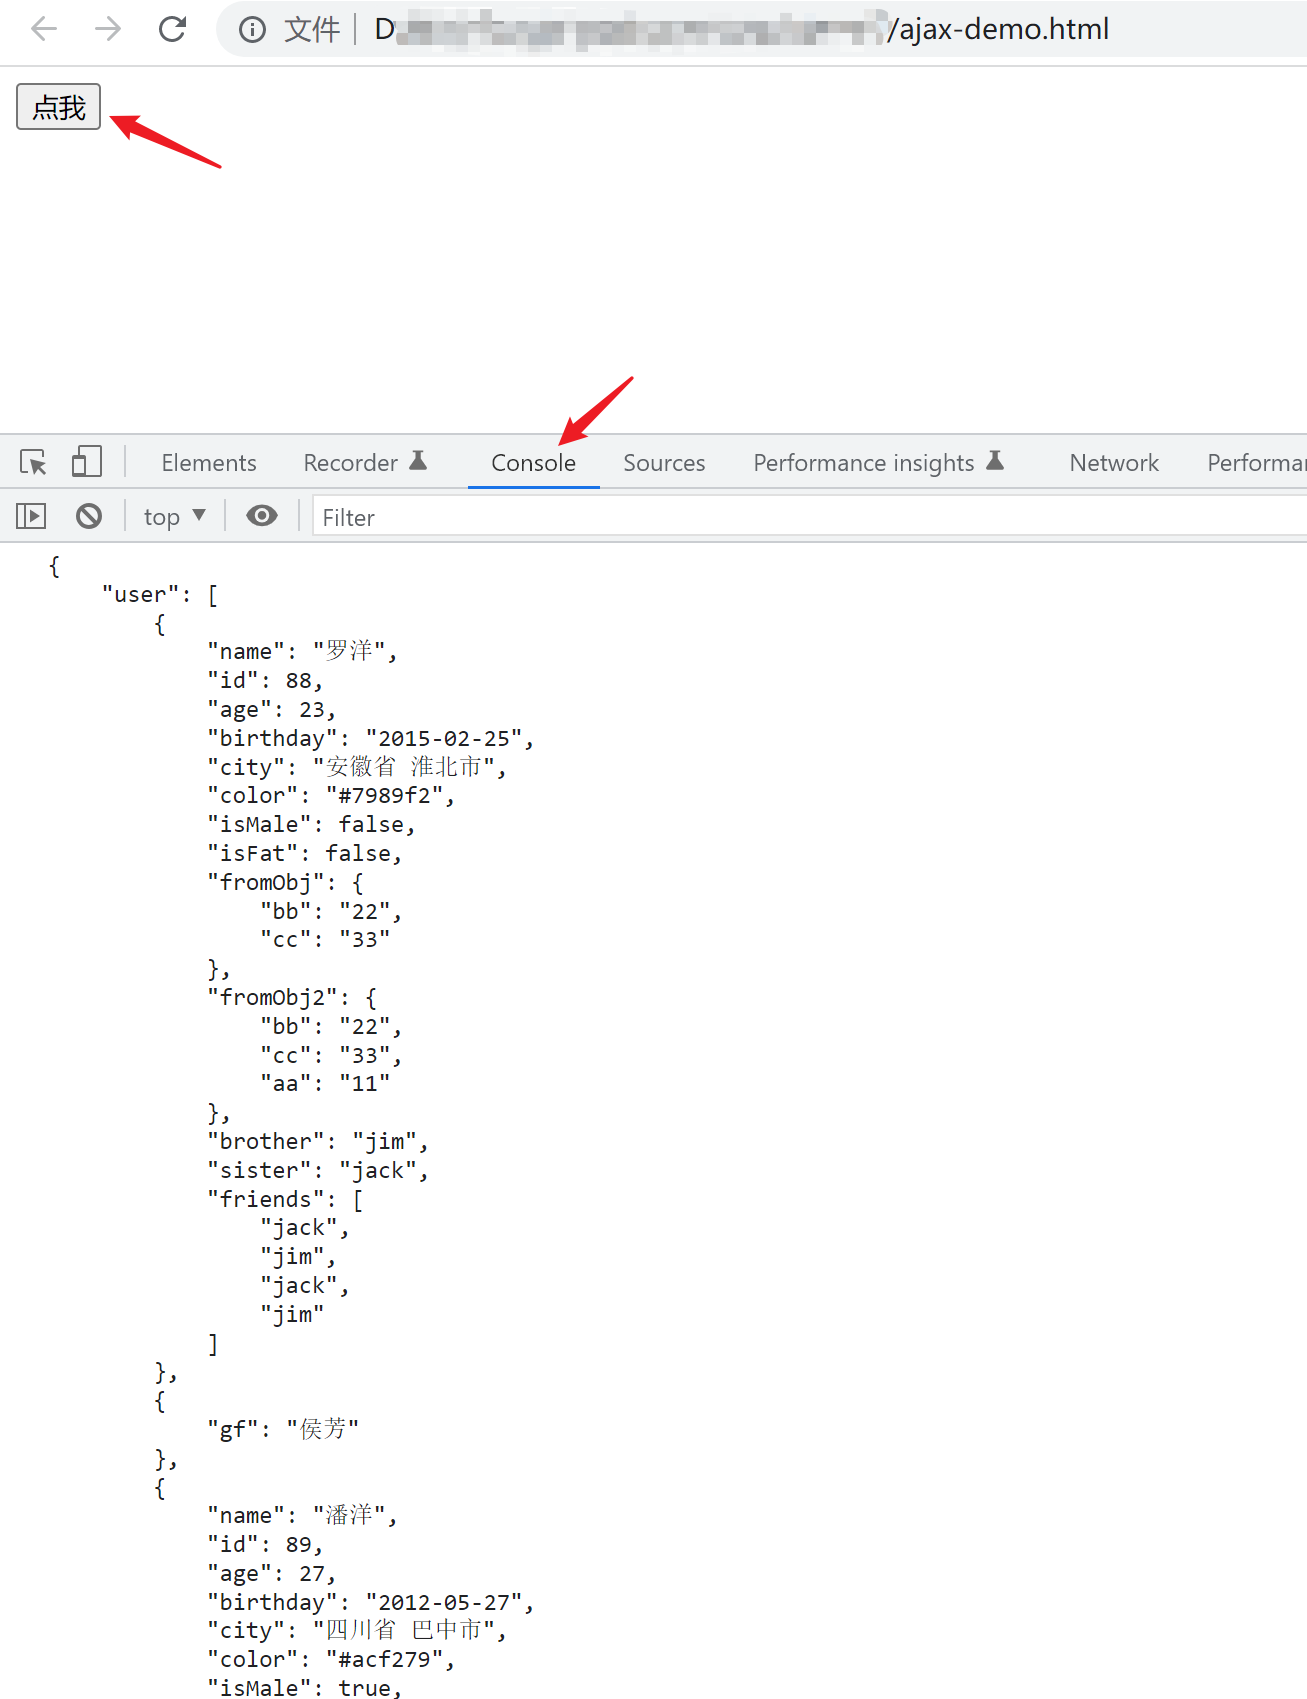Reload the page with the refresh icon

(172, 29)
